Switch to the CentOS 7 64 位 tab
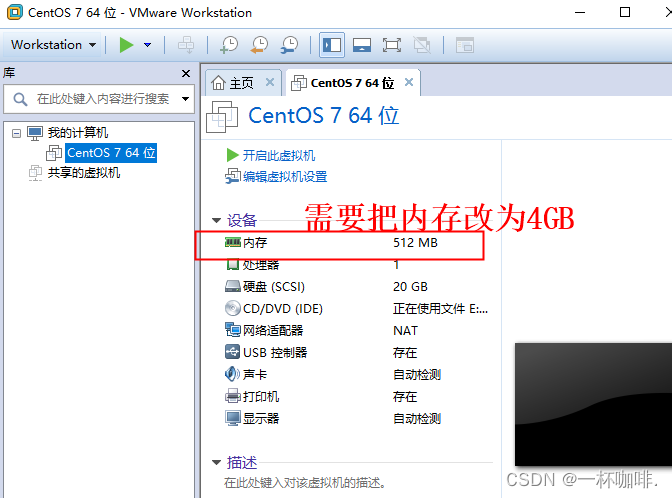Image resolution: width=672 pixels, height=498 pixels. pyautogui.click(x=352, y=82)
